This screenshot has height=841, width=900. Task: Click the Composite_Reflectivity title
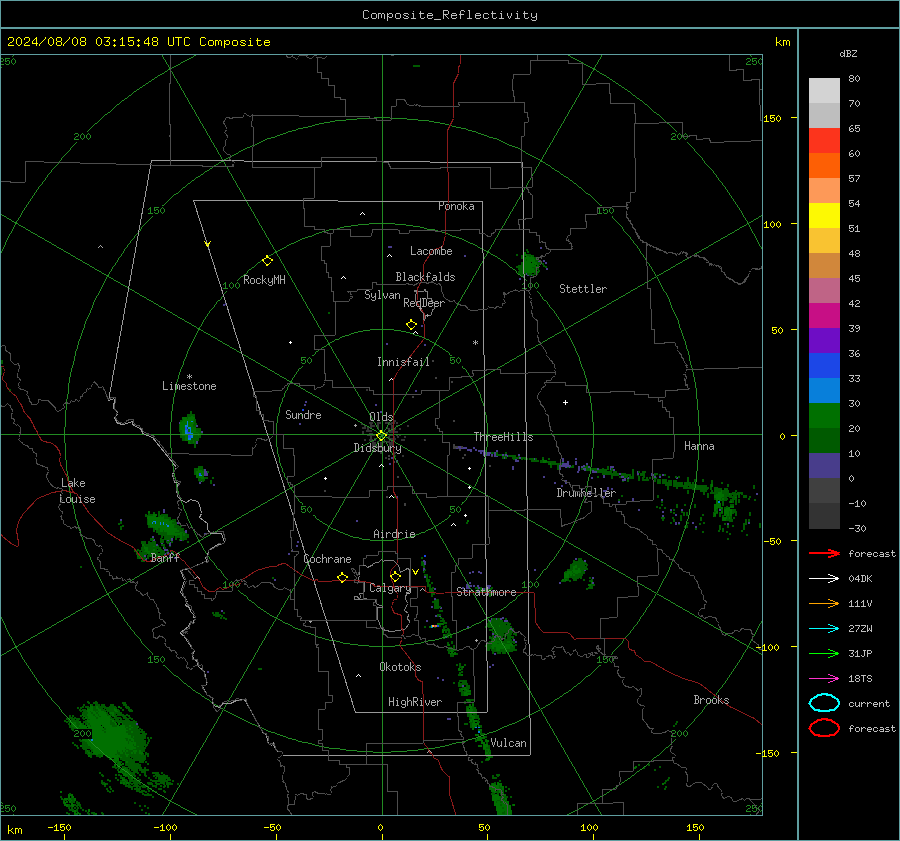click(450, 15)
